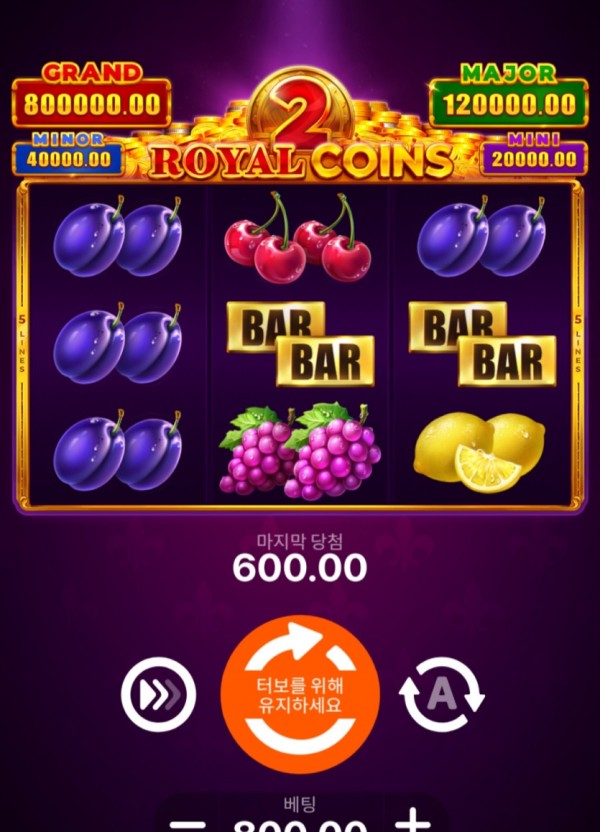Decrease the bet with minus button

(x=187, y=825)
